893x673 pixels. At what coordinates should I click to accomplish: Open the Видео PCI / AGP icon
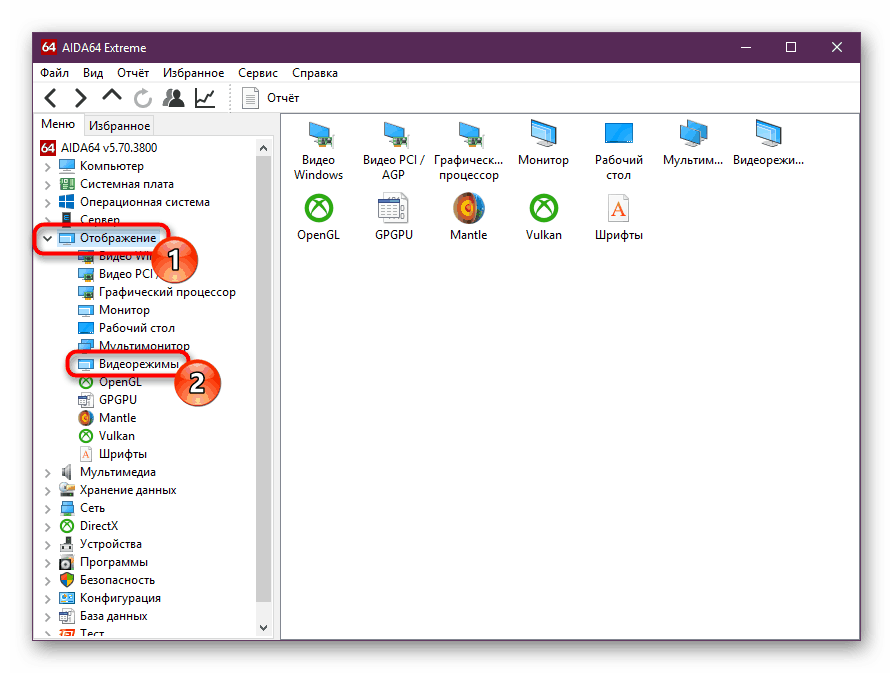click(x=394, y=150)
